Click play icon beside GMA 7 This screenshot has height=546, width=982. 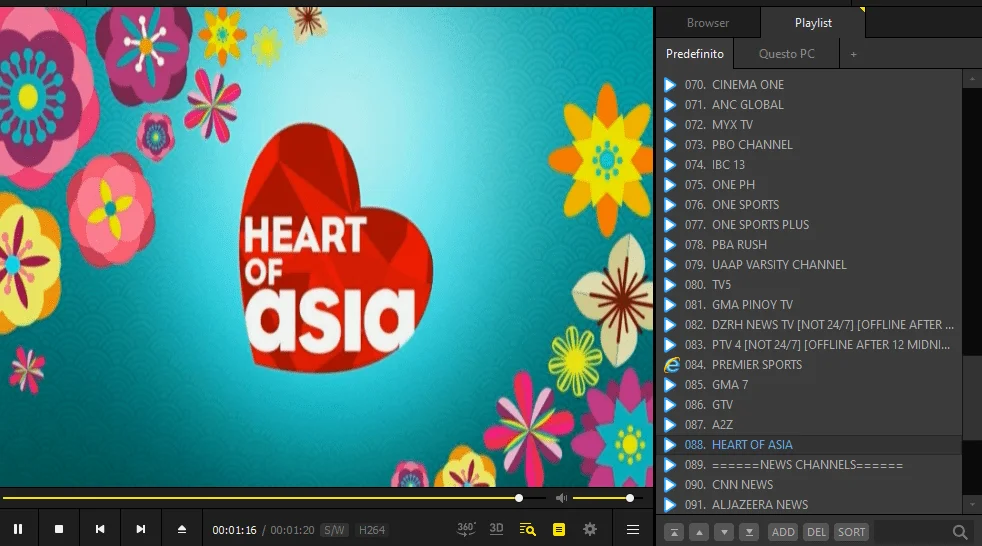point(670,385)
